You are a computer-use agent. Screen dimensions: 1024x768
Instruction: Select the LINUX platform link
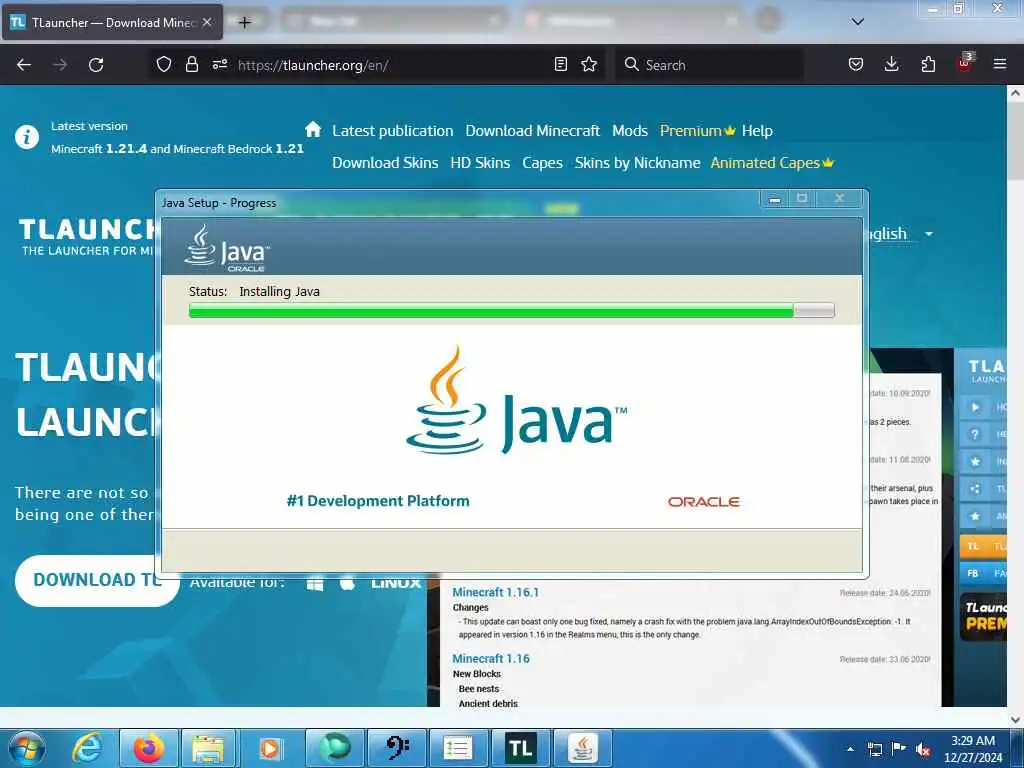click(396, 583)
